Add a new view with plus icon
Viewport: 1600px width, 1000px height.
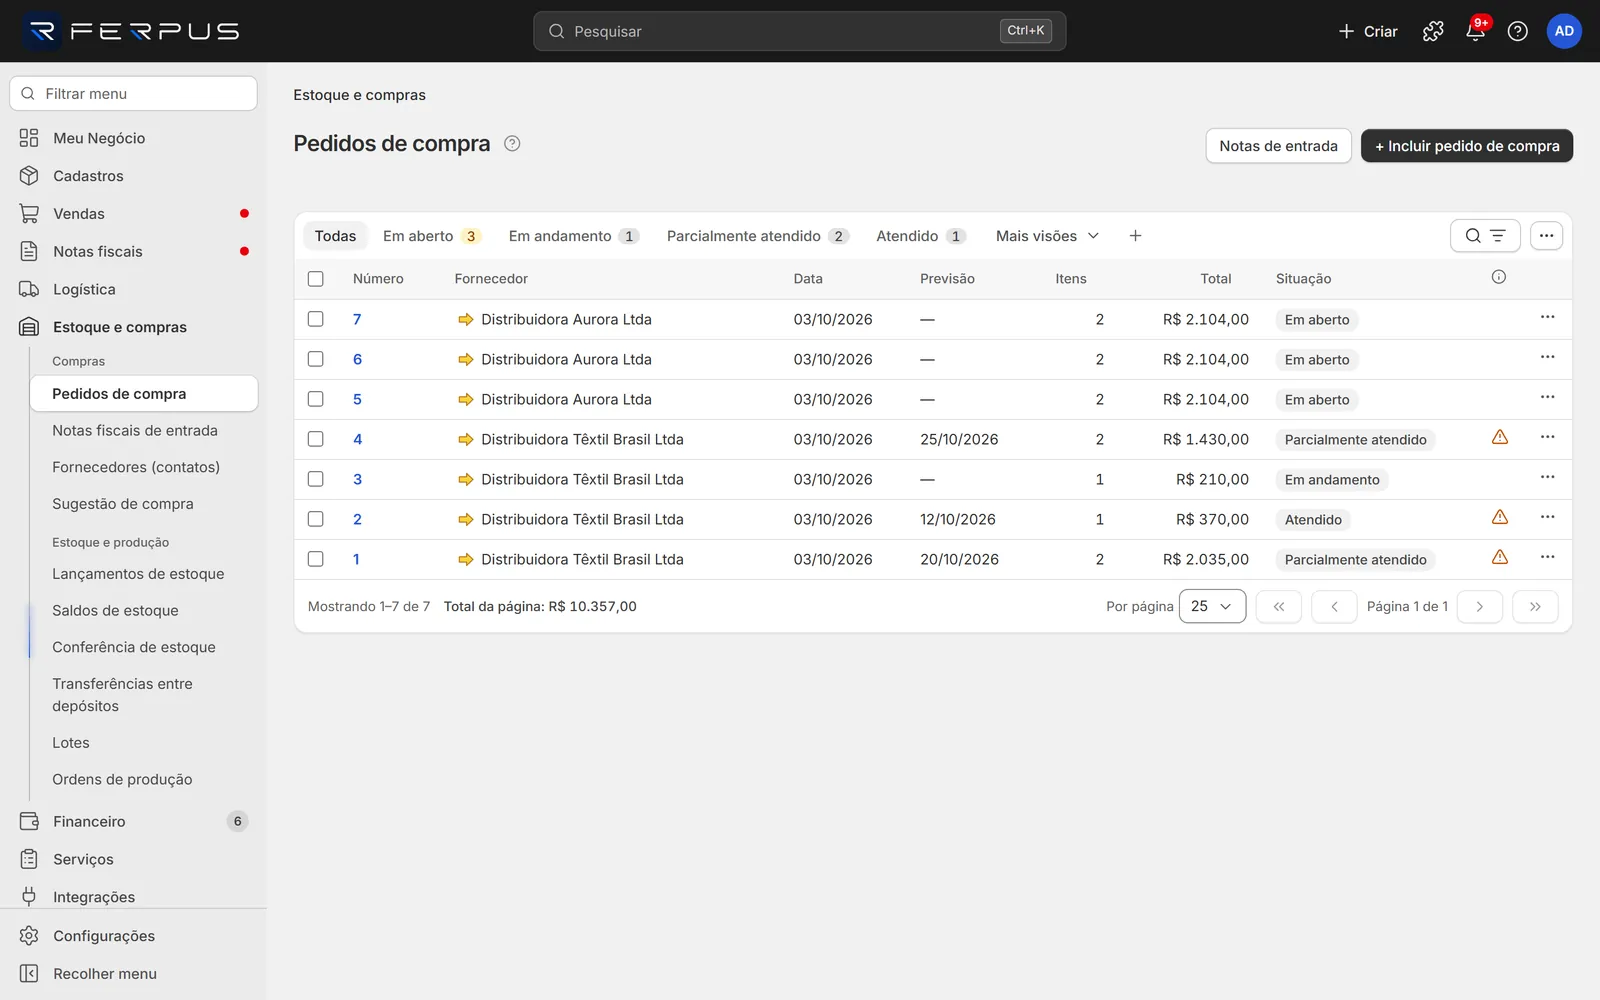pyautogui.click(x=1135, y=236)
